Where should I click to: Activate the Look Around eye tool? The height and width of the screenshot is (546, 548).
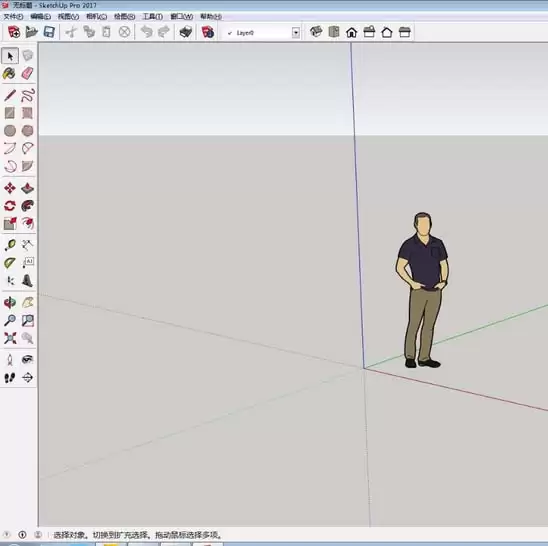(x=27, y=360)
